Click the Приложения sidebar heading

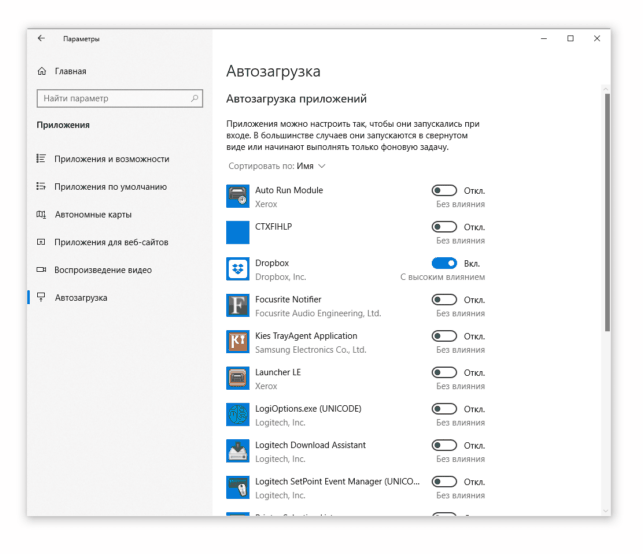tap(63, 125)
